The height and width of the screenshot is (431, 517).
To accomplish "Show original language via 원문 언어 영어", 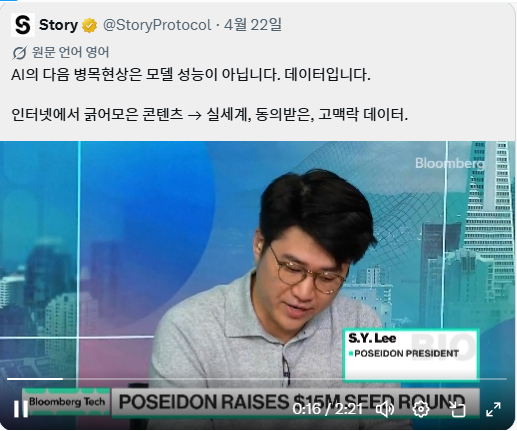I will 70,52.
